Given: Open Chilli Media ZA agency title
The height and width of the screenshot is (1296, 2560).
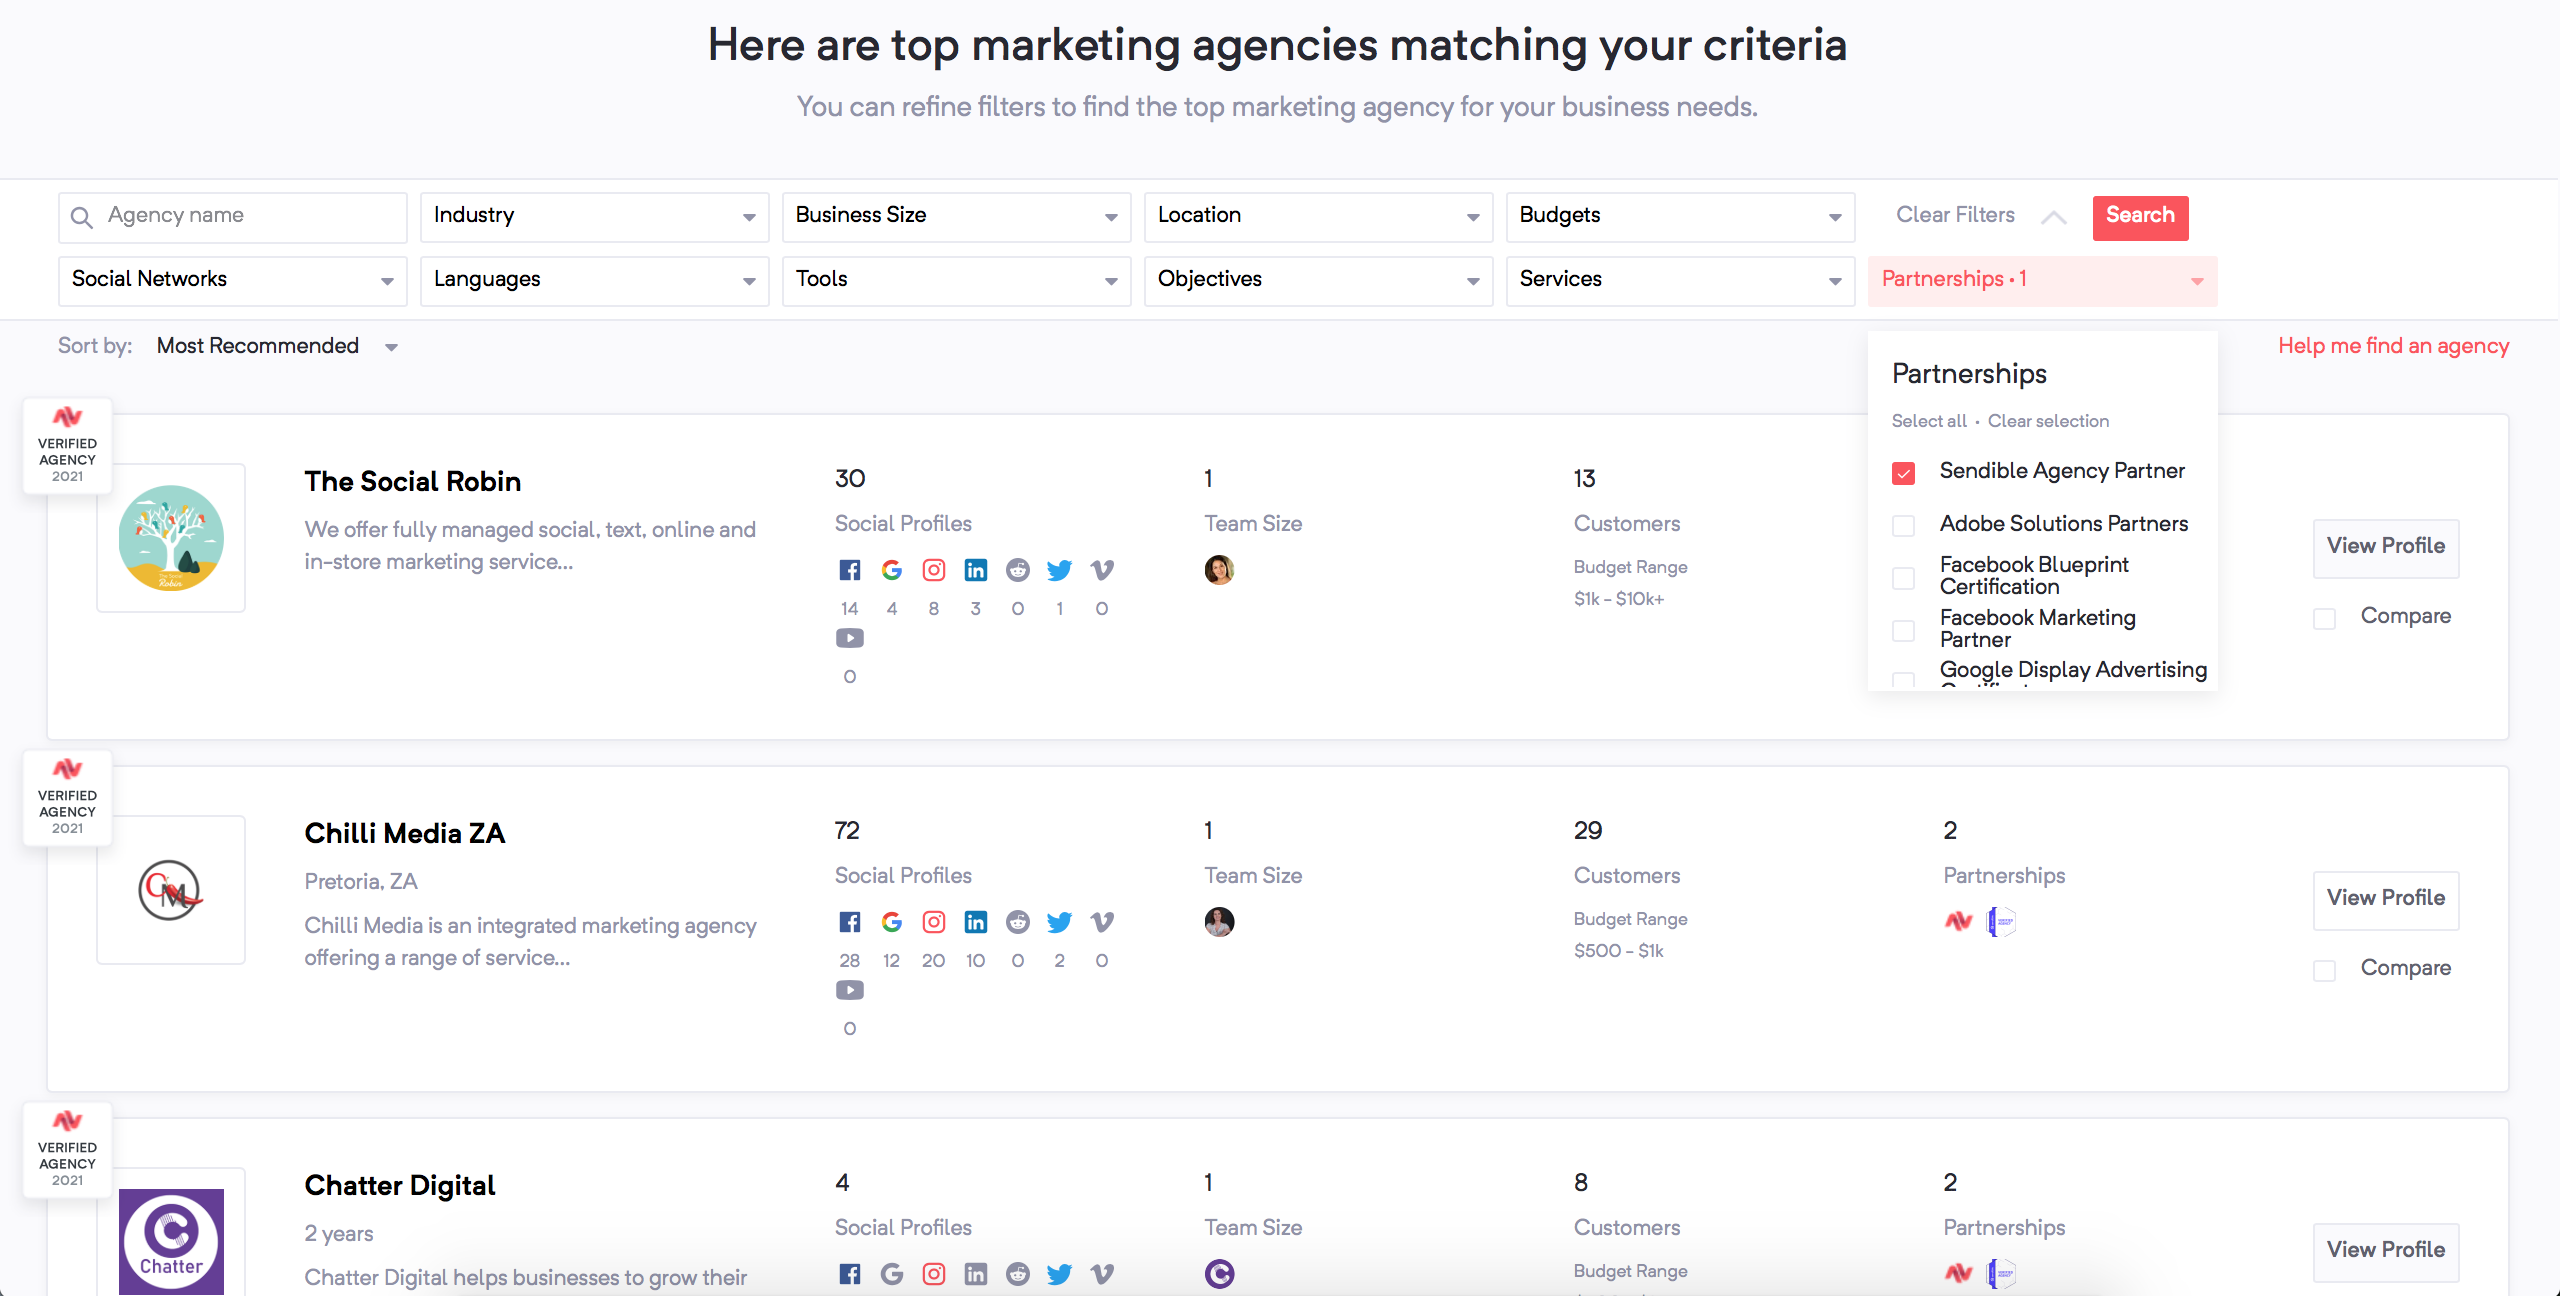Looking at the screenshot, I should (x=404, y=834).
